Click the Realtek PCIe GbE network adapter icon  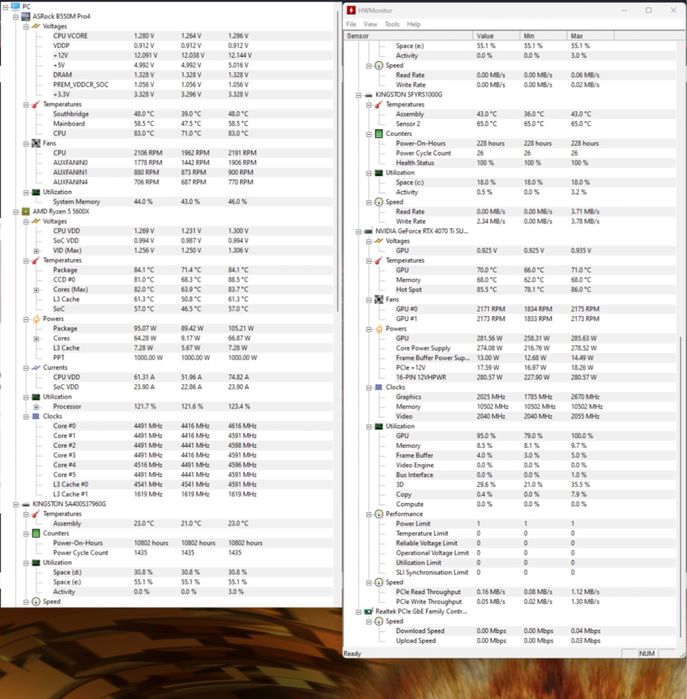[x=368, y=612]
